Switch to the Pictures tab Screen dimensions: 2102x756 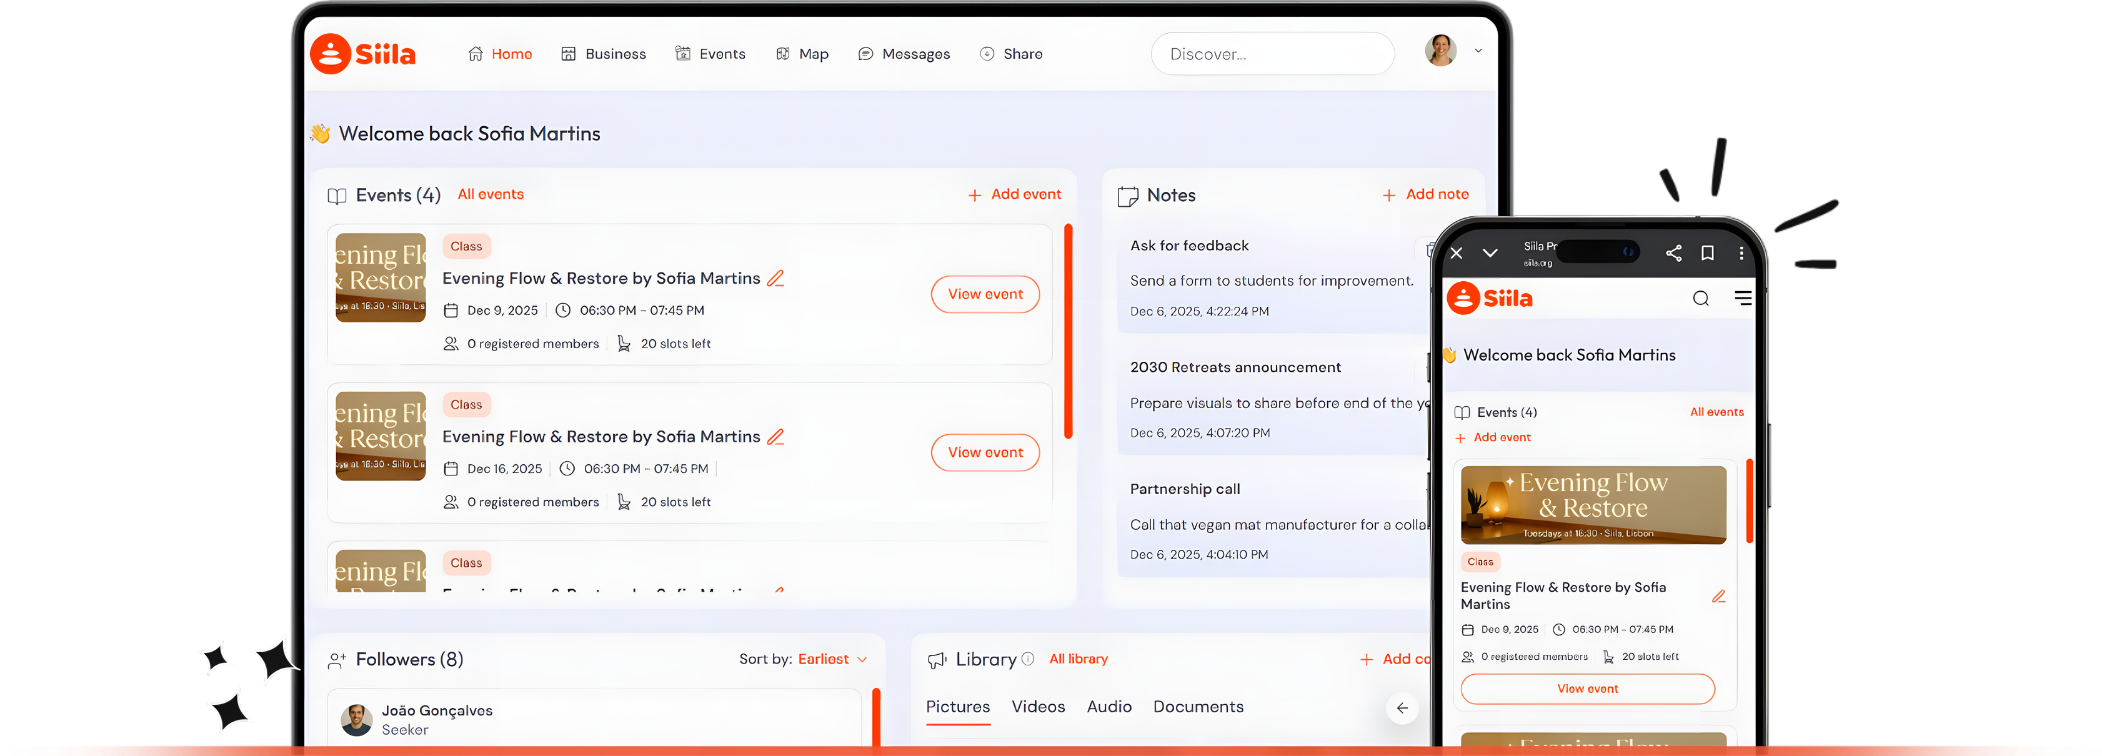pos(958,707)
